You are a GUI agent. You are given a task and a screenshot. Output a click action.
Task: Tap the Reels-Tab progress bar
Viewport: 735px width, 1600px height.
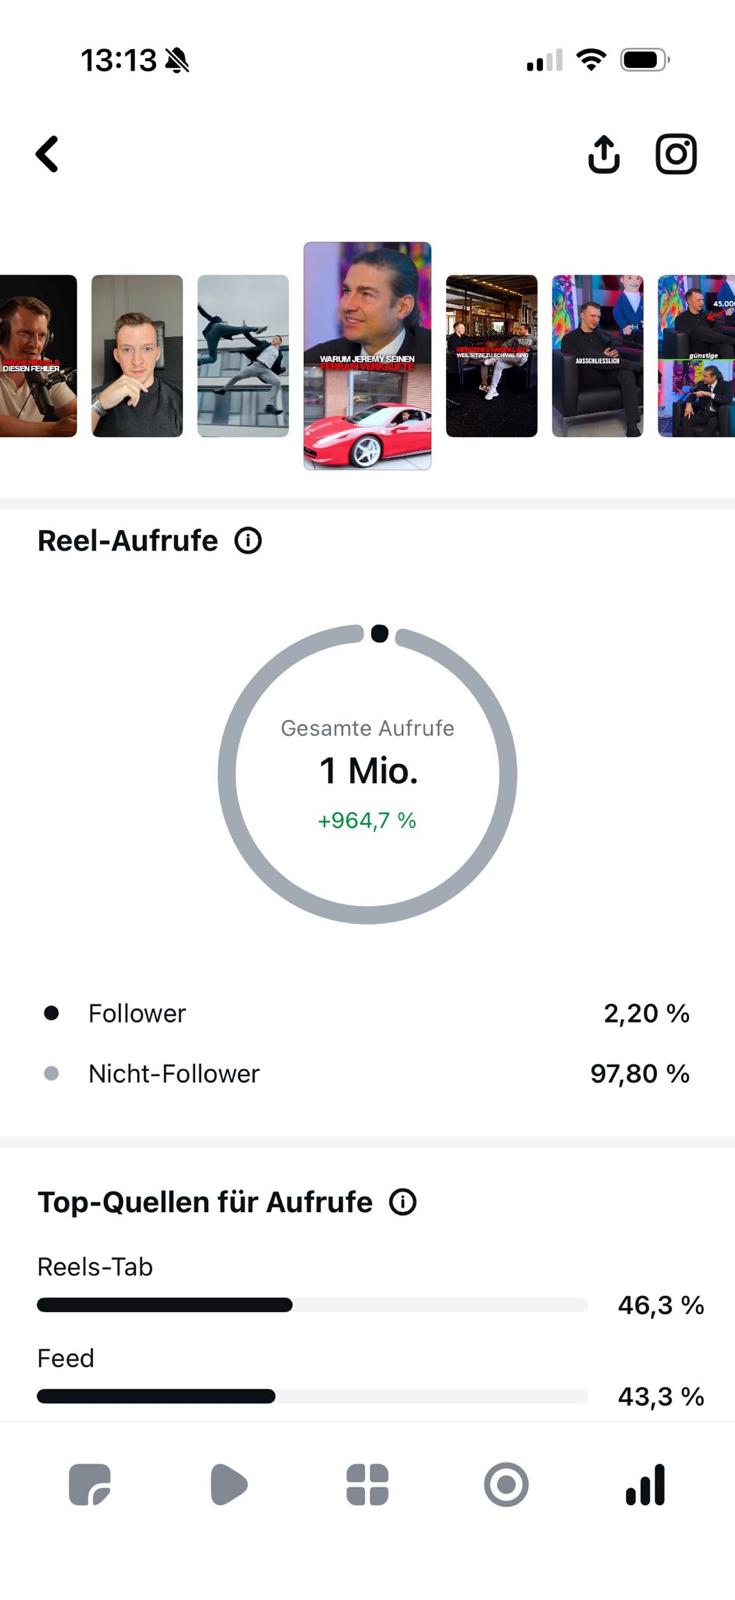pos(312,1305)
